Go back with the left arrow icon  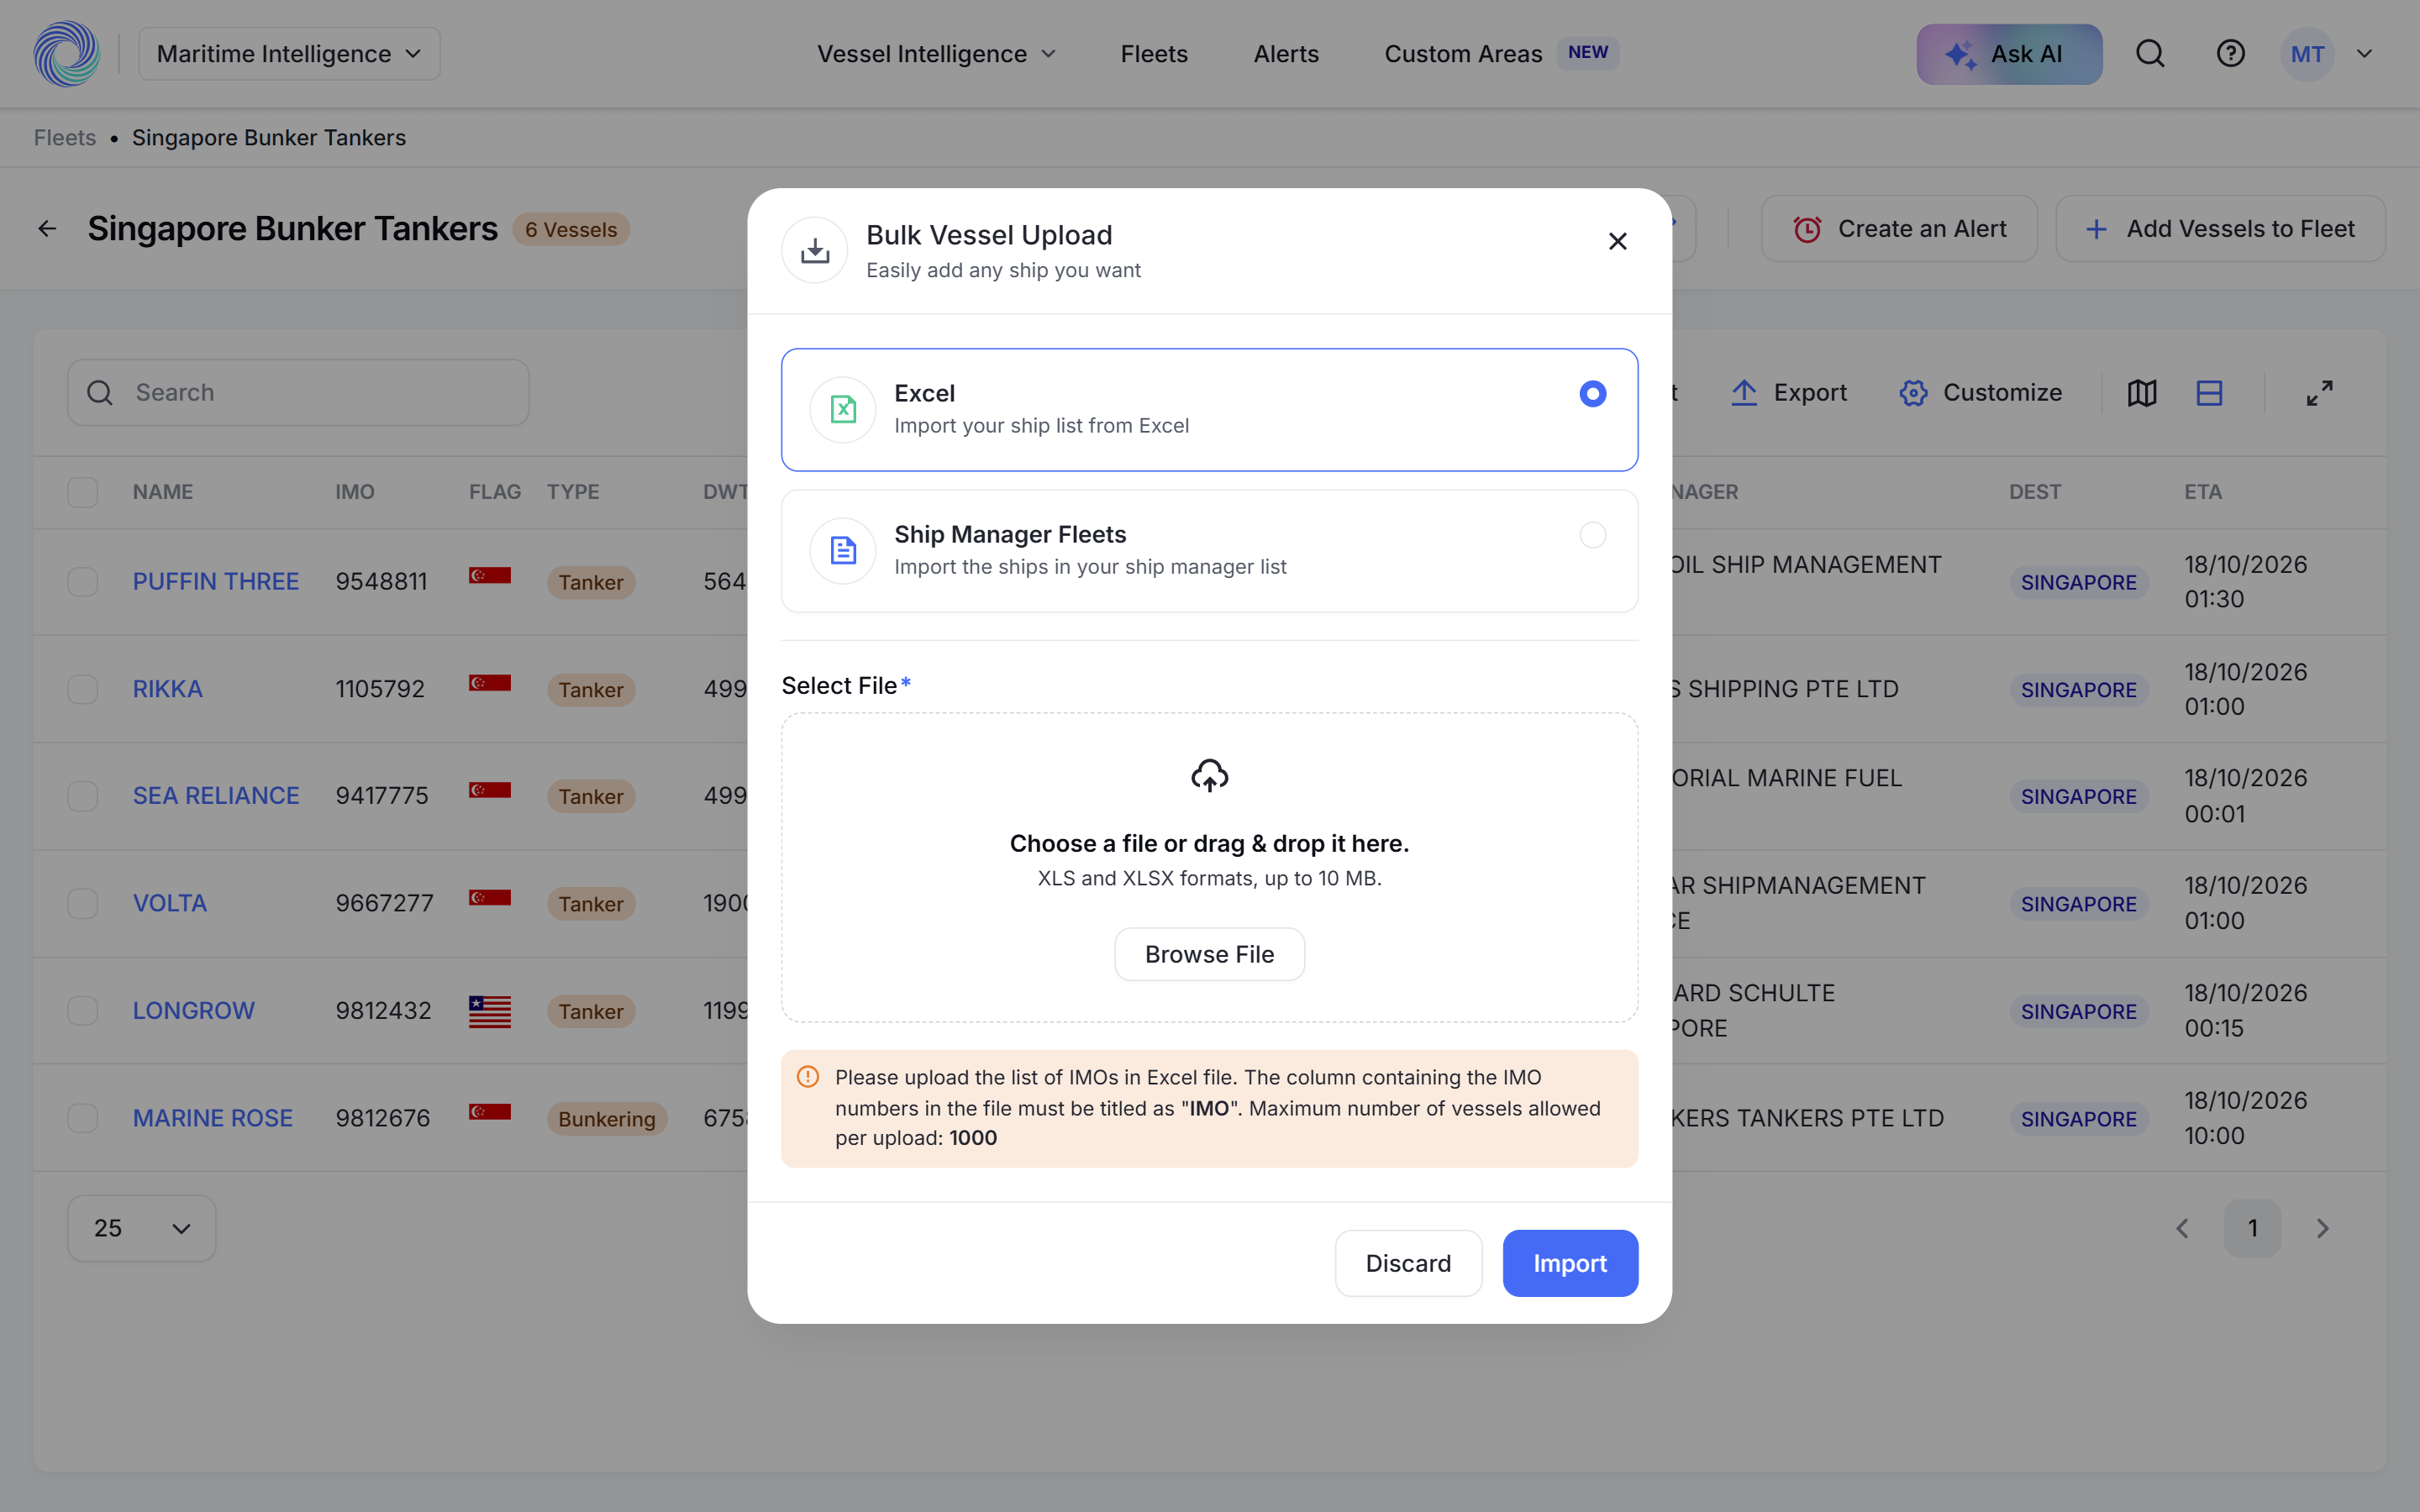pyautogui.click(x=47, y=229)
